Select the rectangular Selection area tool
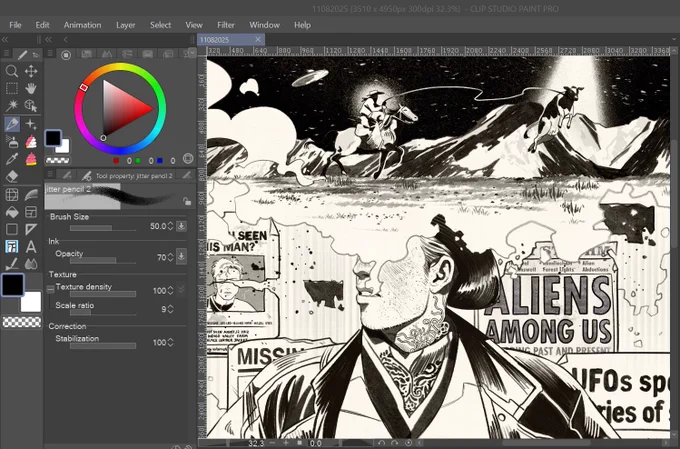680x449 pixels. click(x=12, y=88)
